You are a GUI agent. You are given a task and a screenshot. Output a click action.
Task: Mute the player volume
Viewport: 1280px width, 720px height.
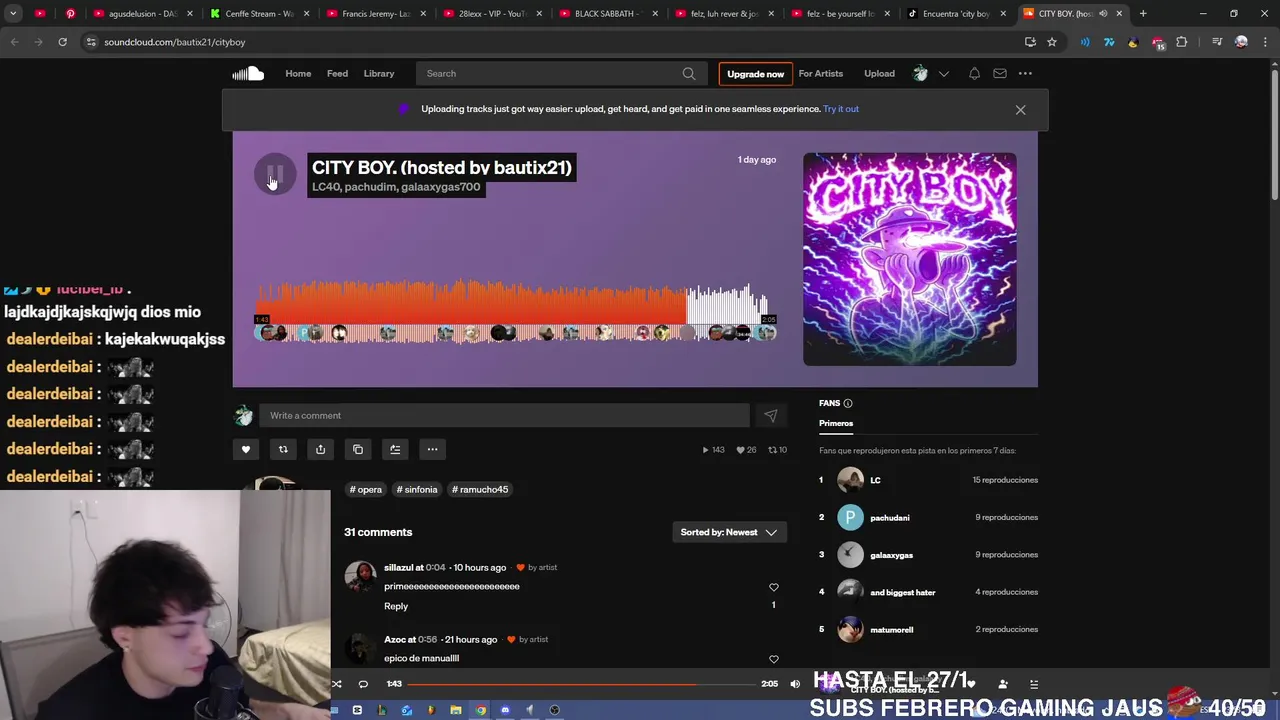click(x=795, y=684)
